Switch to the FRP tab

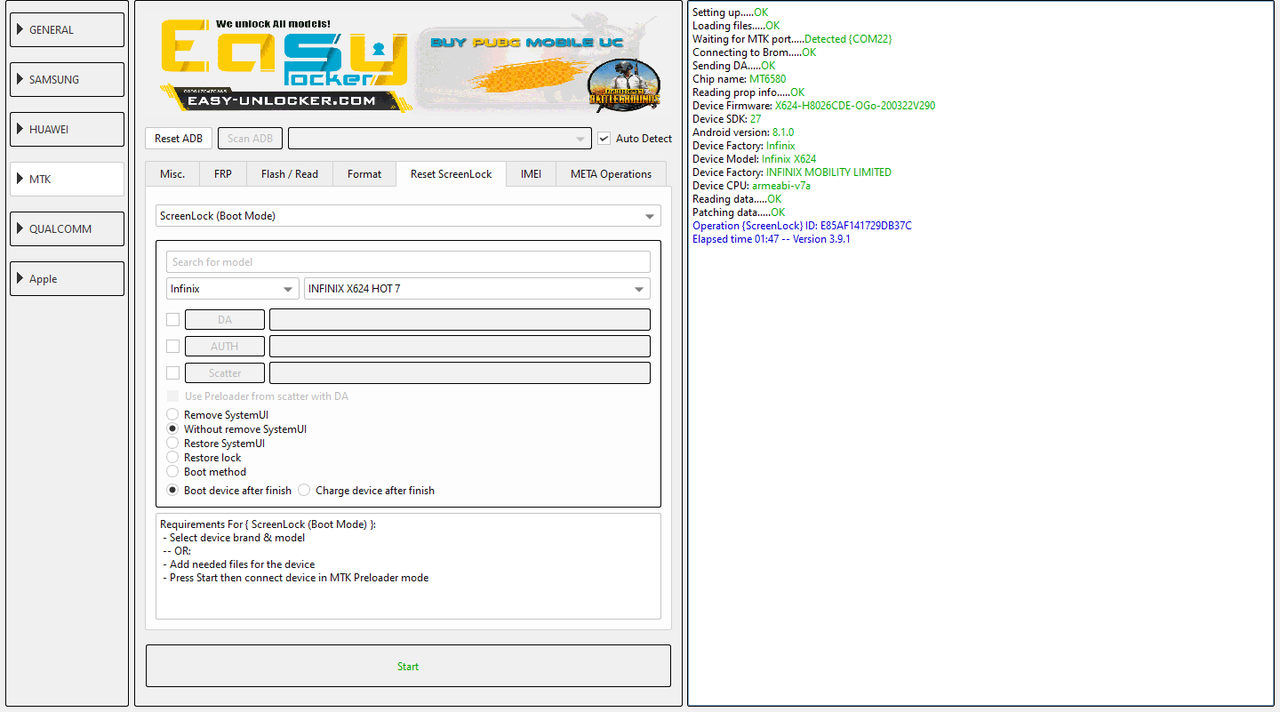pos(223,174)
